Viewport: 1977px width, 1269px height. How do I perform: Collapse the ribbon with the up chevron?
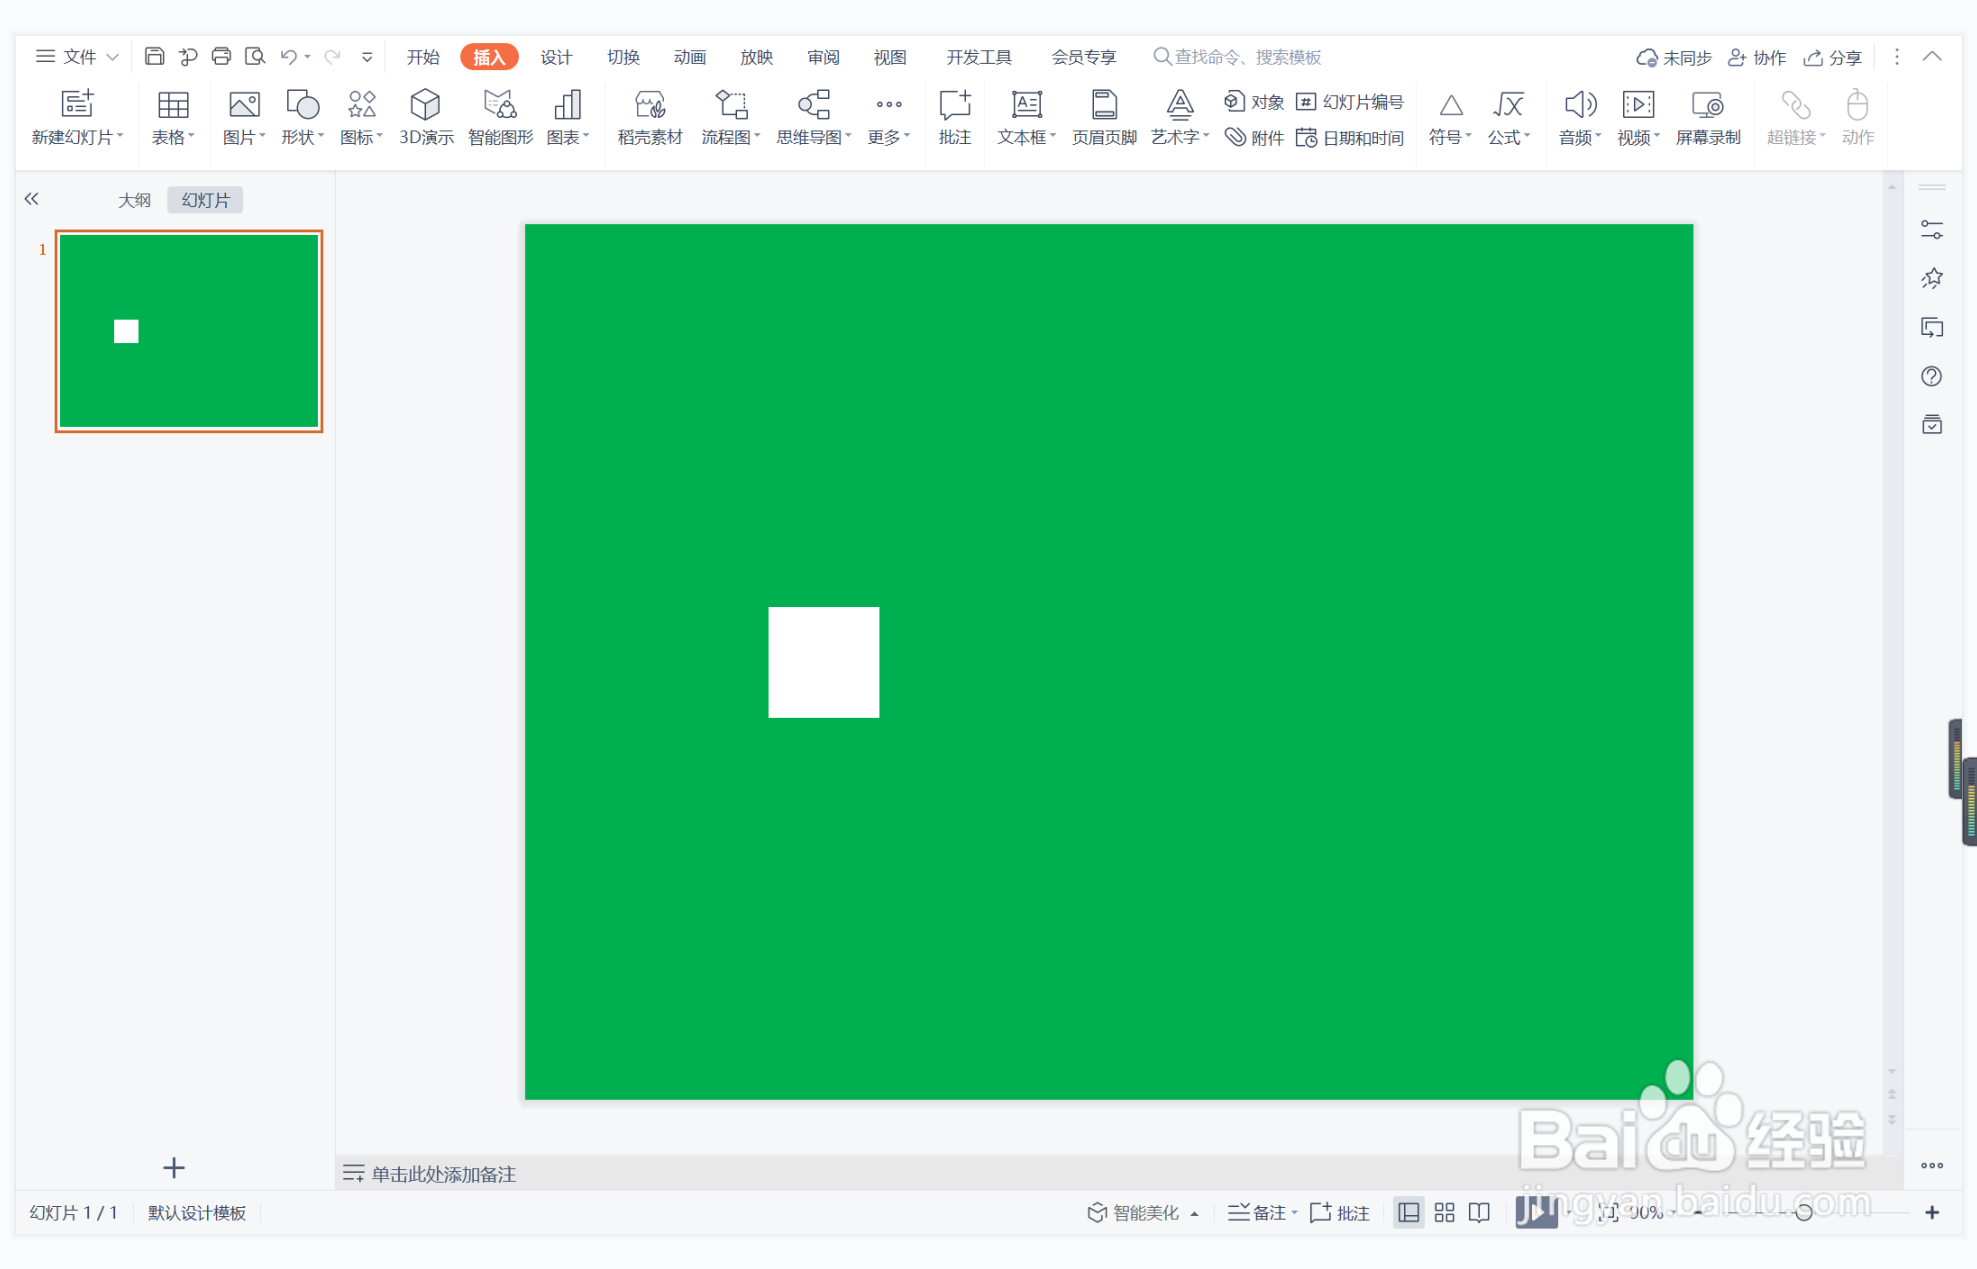click(x=1932, y=57)
